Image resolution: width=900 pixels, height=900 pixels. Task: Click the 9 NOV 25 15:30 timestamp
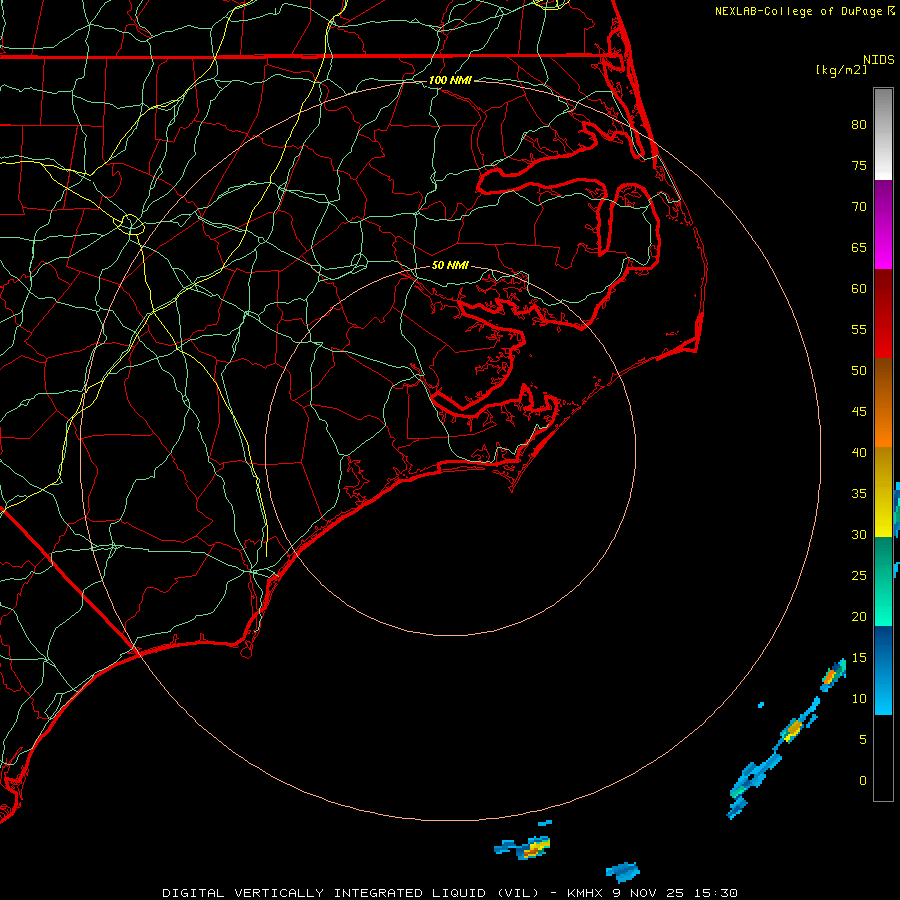point(675,893)
